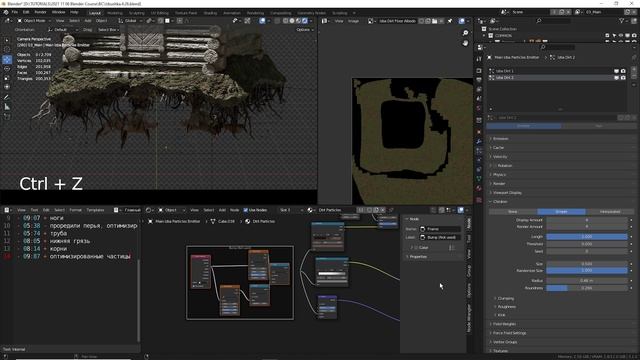Screen dimensions: 640x360
Task: Toggle Use Nodes checkbox
Action: coord(246,210)
